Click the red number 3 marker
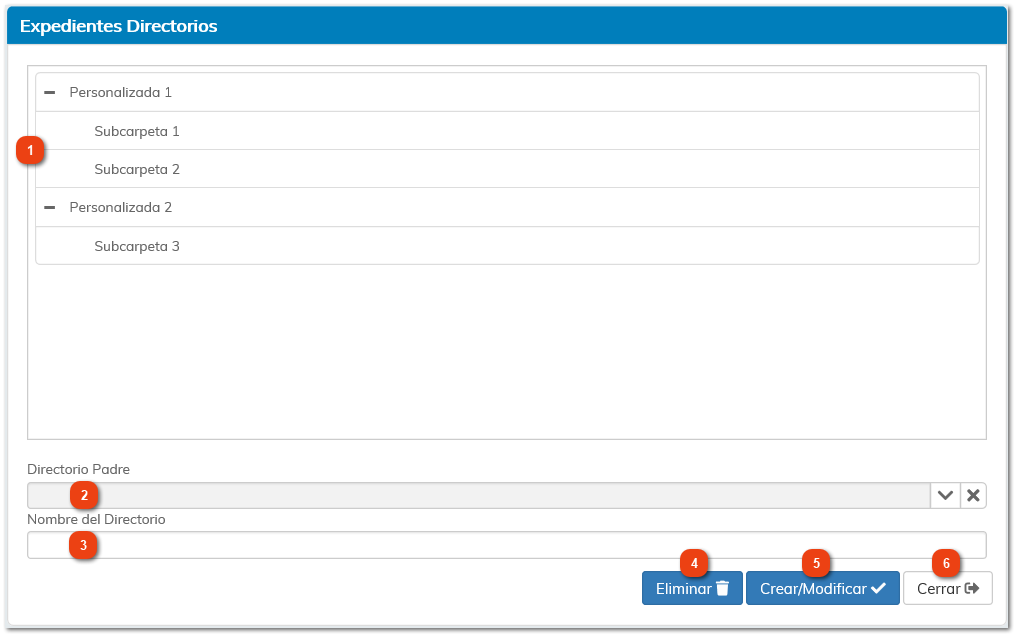The image size is (1017, 637). click(83, 545)
